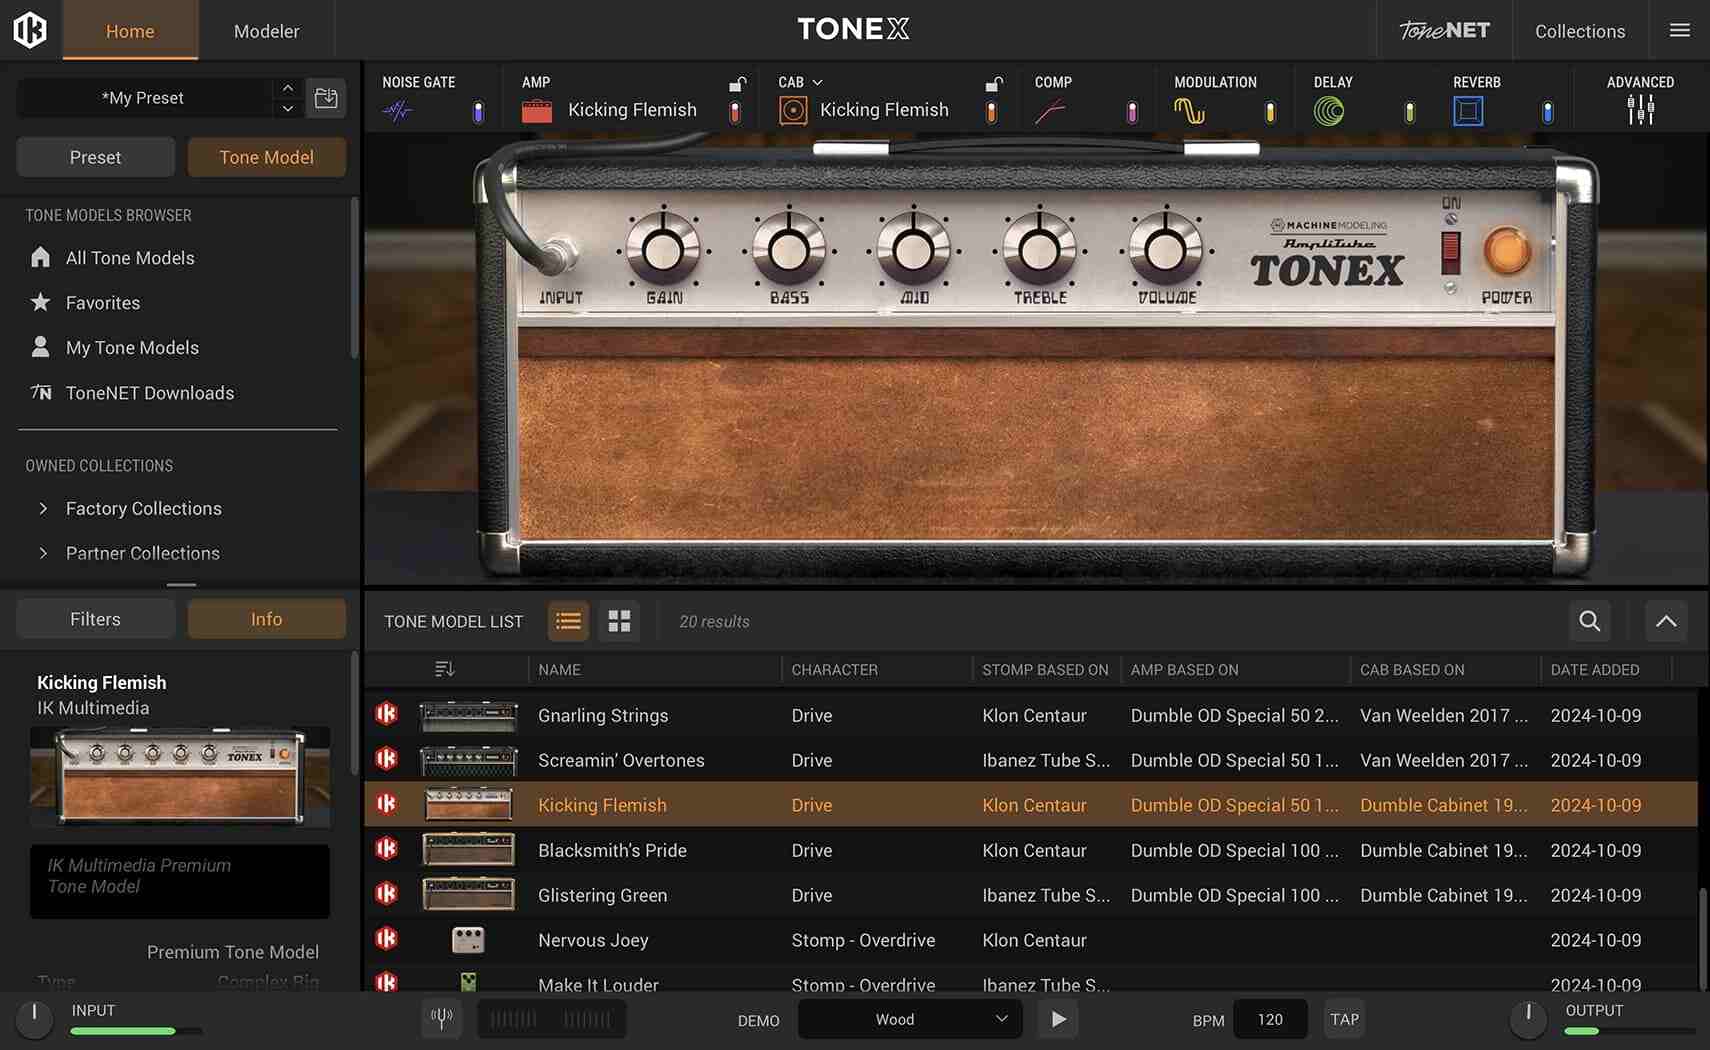This screenshot has width=1710, height=1050.
Task: Select the Preset tab
Action: (95, 156)
